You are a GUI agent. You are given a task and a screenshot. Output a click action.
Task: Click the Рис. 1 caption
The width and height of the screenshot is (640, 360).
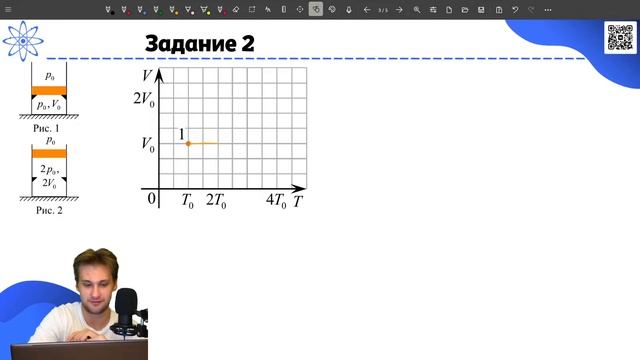pos(46,128)
